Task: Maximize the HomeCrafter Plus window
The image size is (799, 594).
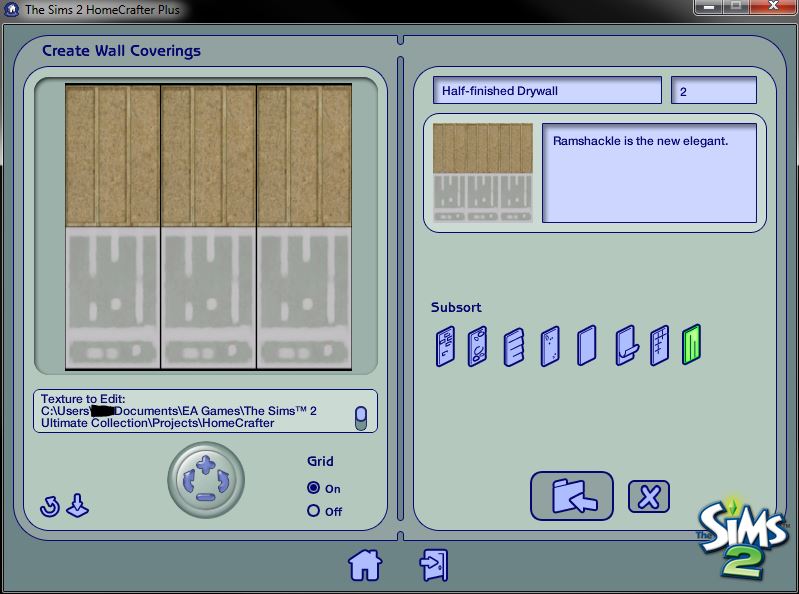Action: pyautogui.click(x=736, y=7)
